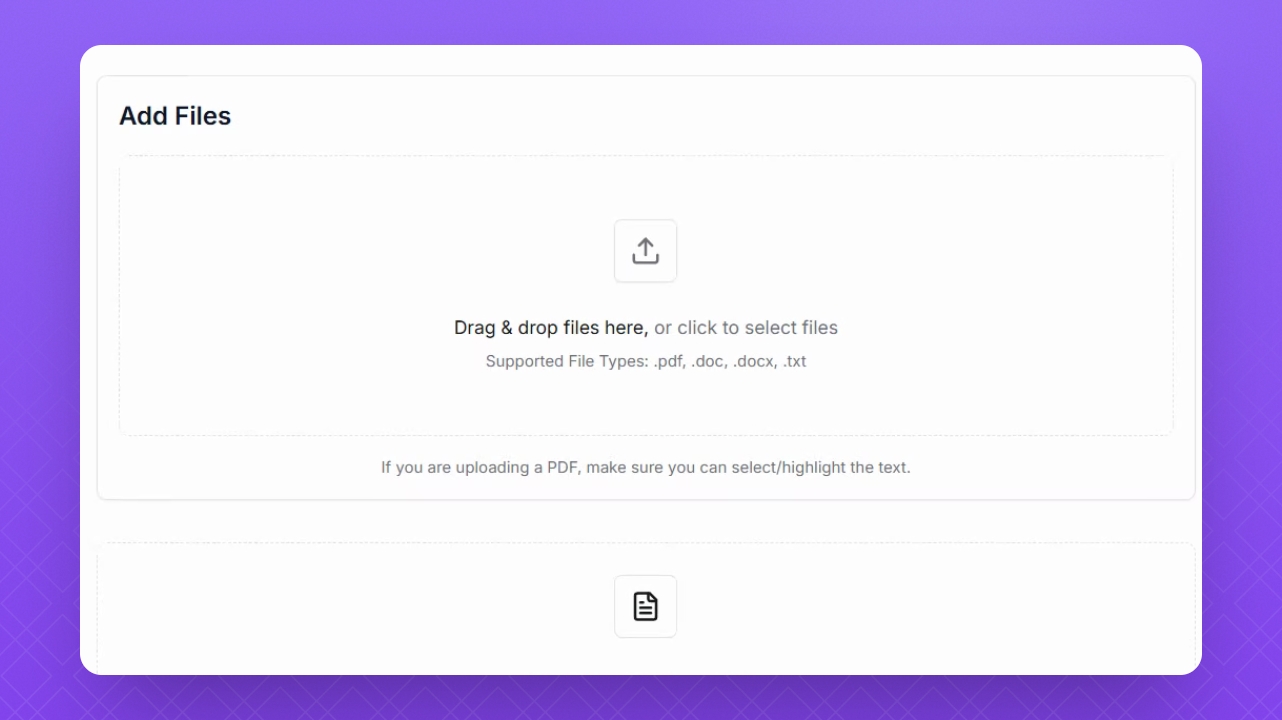Click "Drag & drop files here," label
The width and height of the screenshot is (1282, 720).
click(x=551, y=328)
